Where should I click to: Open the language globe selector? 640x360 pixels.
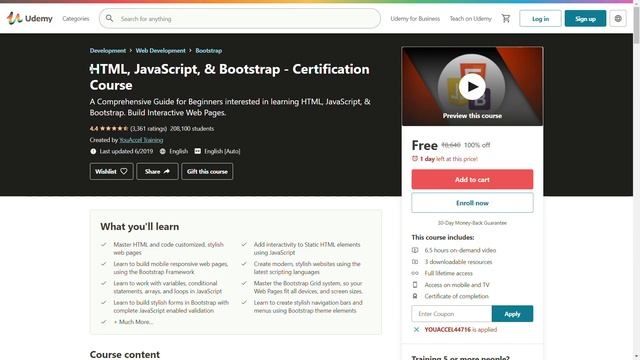(618, 19)
